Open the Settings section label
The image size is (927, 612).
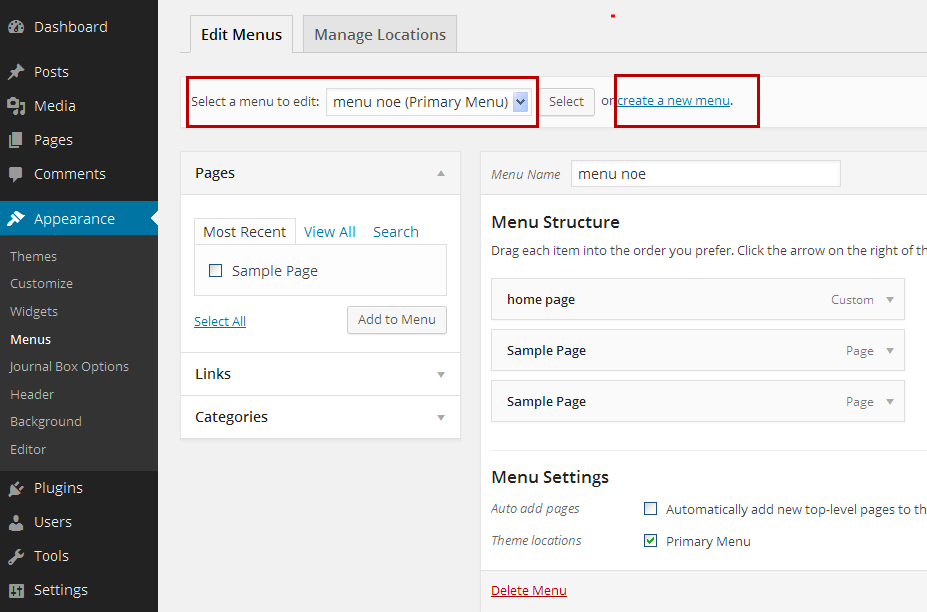61,590
